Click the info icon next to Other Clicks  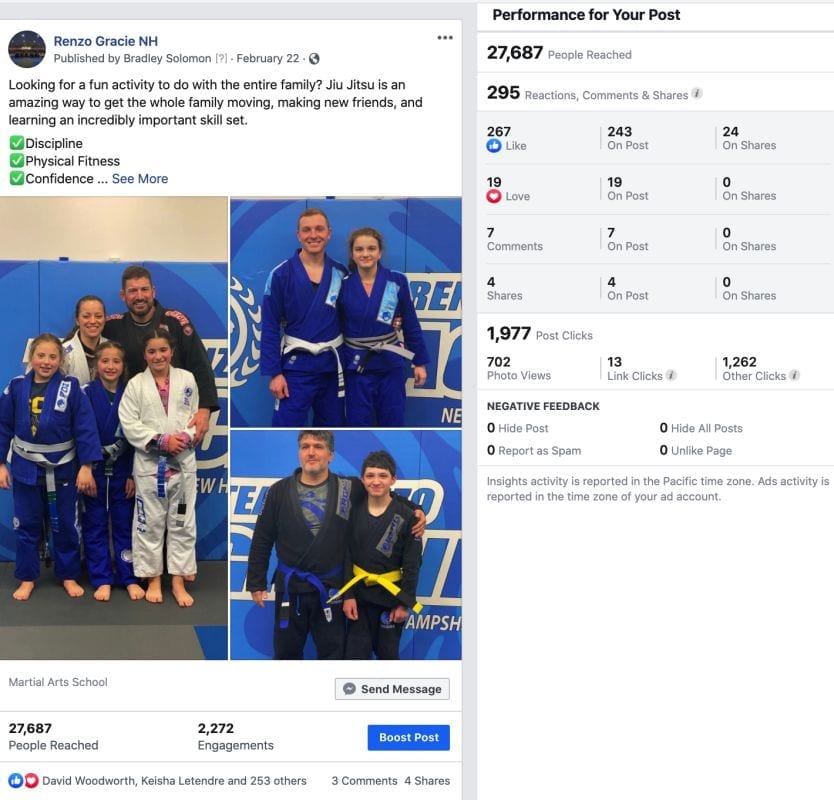(794, 375)
